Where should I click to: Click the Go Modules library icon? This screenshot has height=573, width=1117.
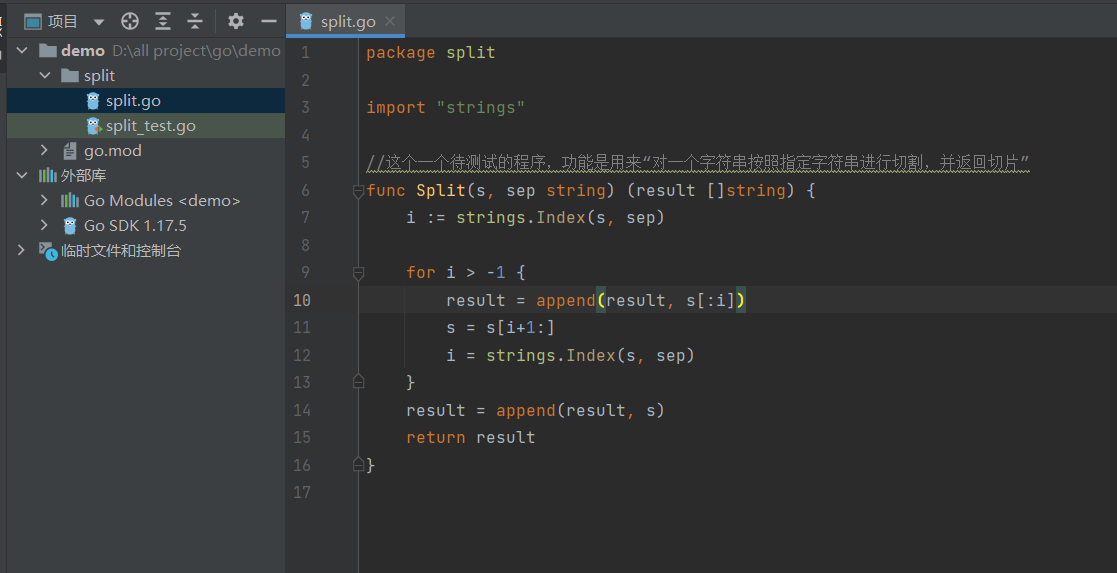tap(70, 200)
